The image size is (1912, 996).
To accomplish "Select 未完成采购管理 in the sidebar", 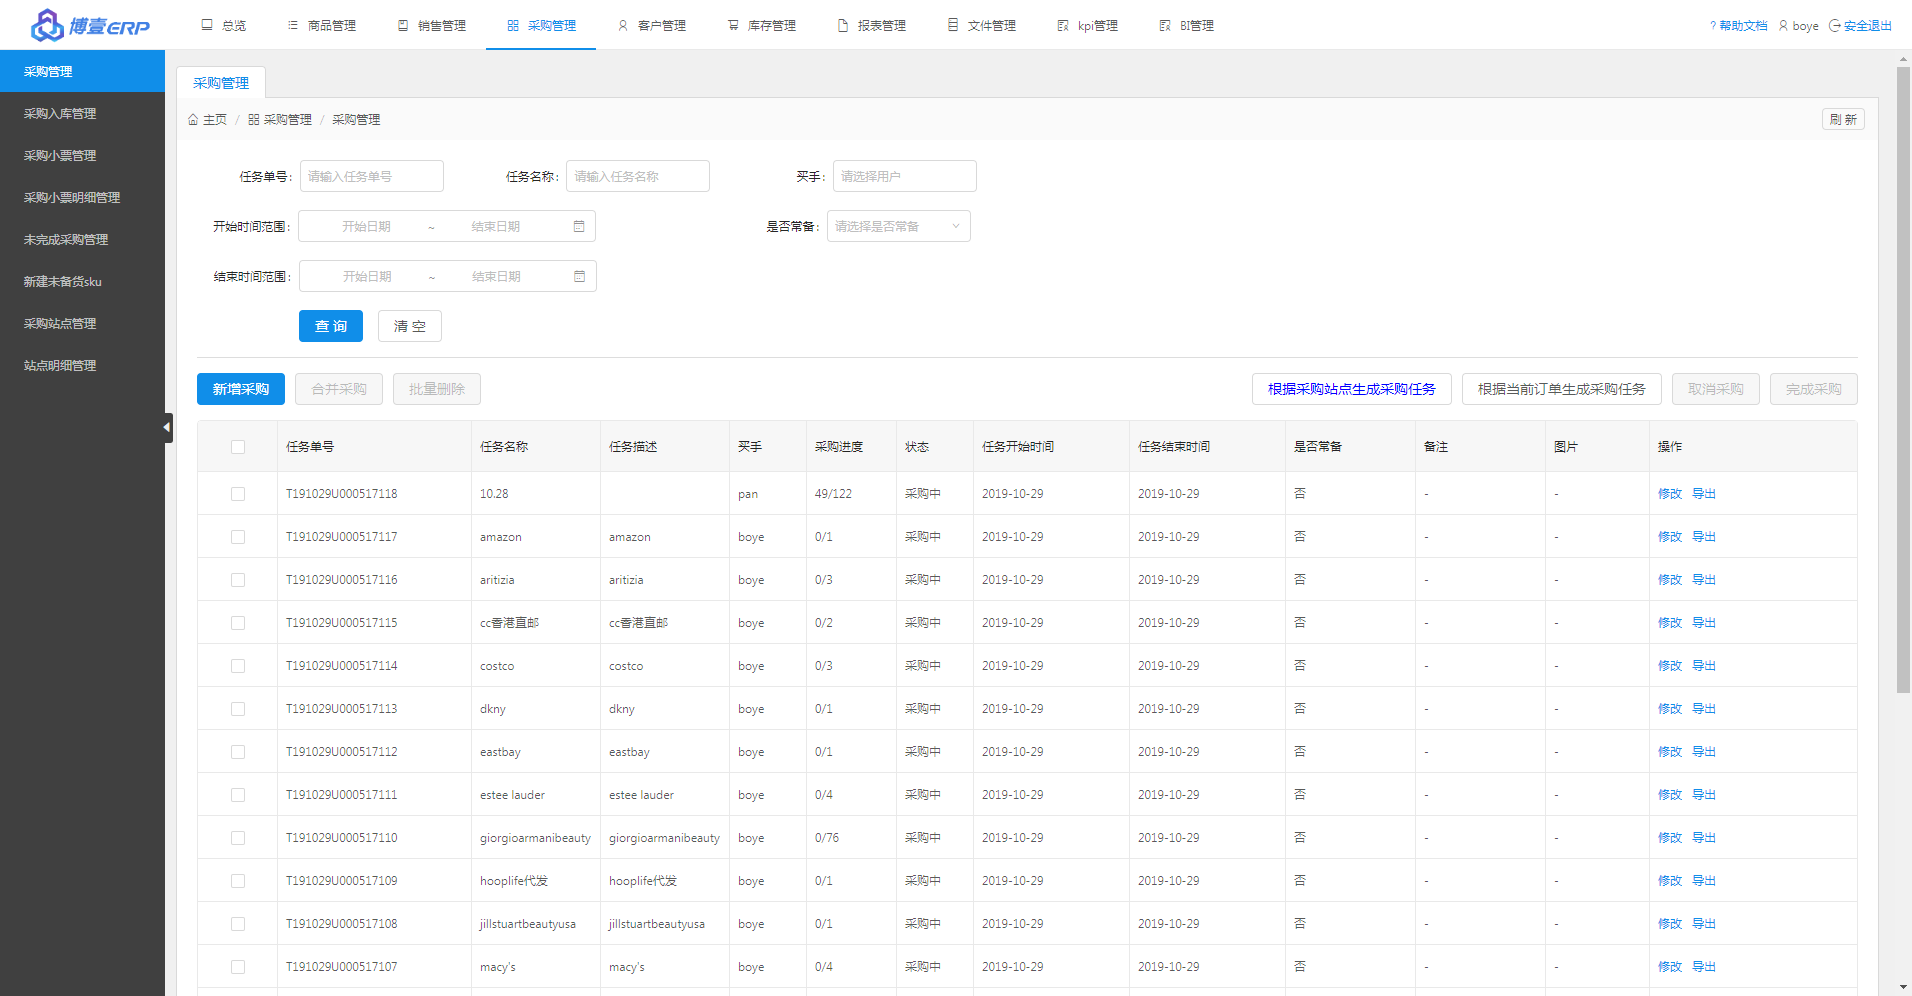I will click(82, 240).
